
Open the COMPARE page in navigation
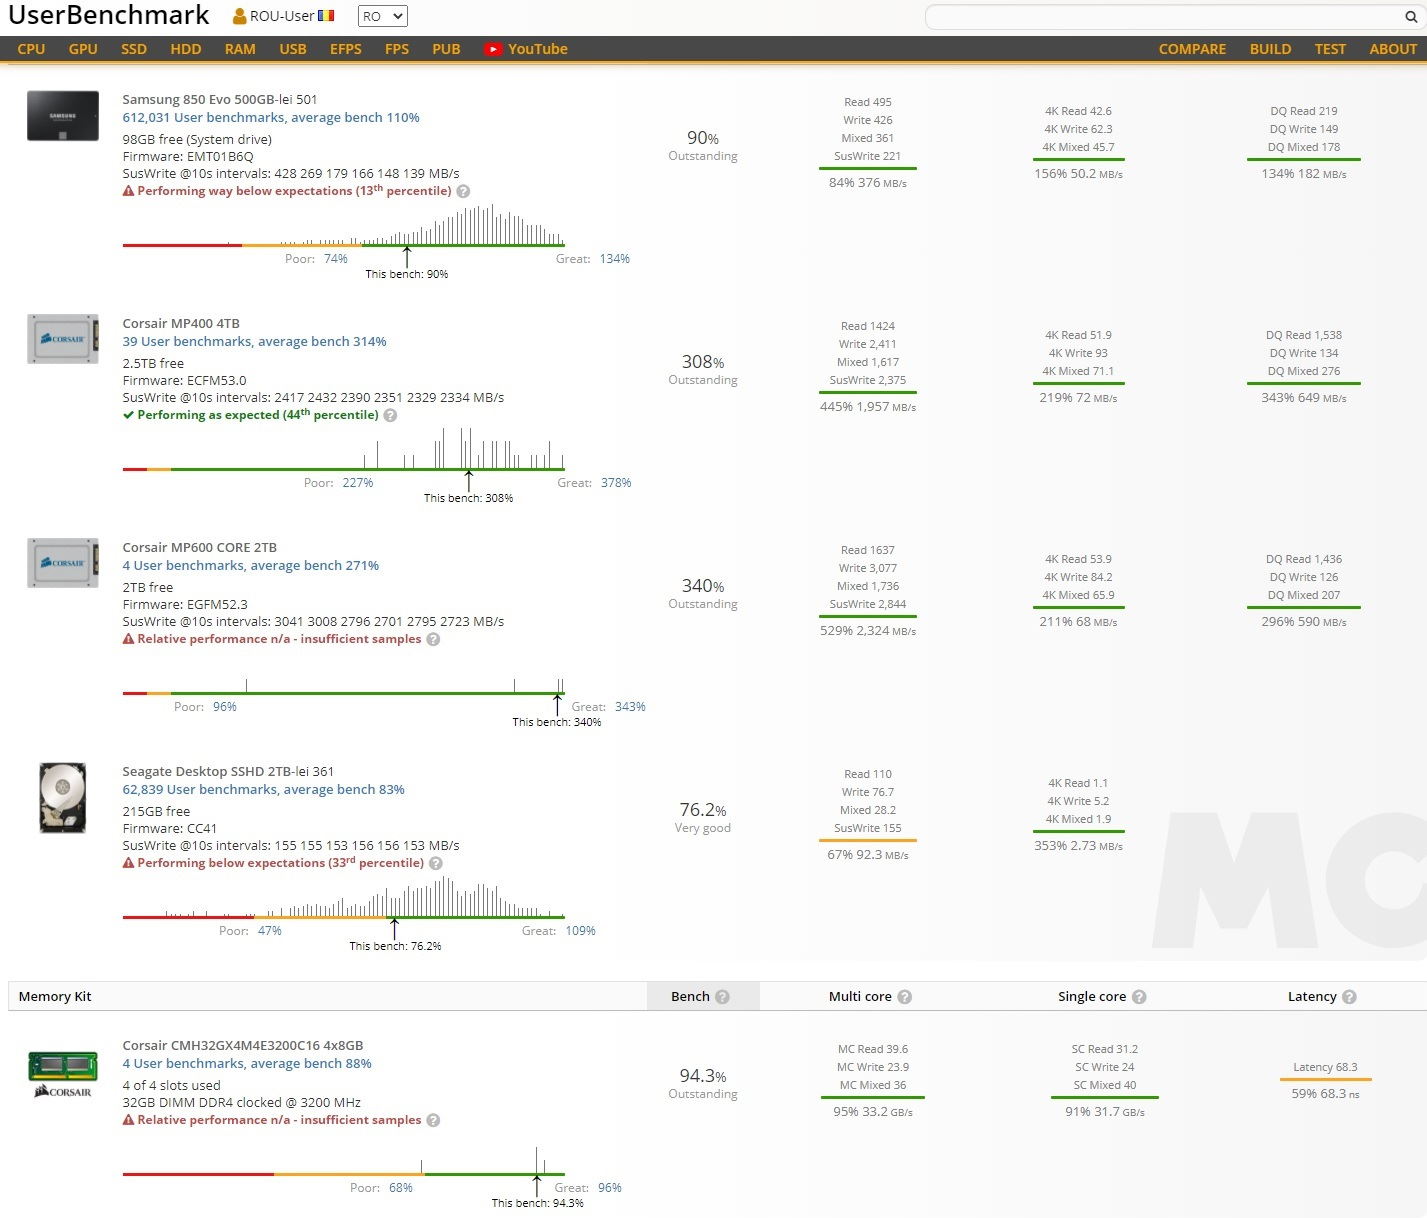click(1192, 49)
